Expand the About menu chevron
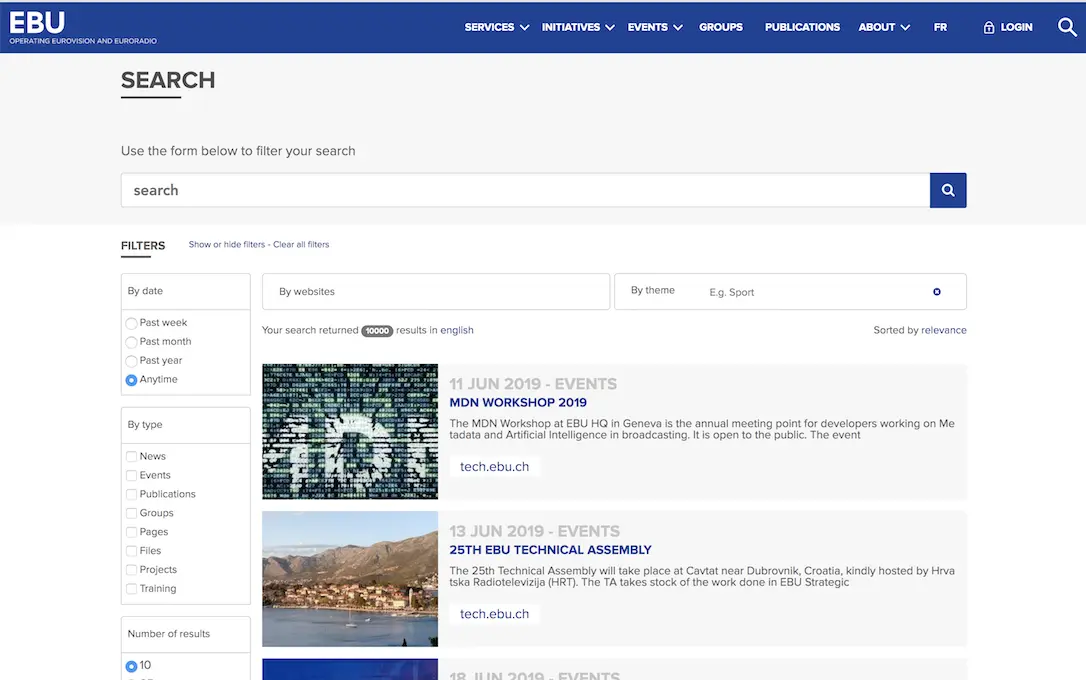1086x680 pixels. [905, 28]
